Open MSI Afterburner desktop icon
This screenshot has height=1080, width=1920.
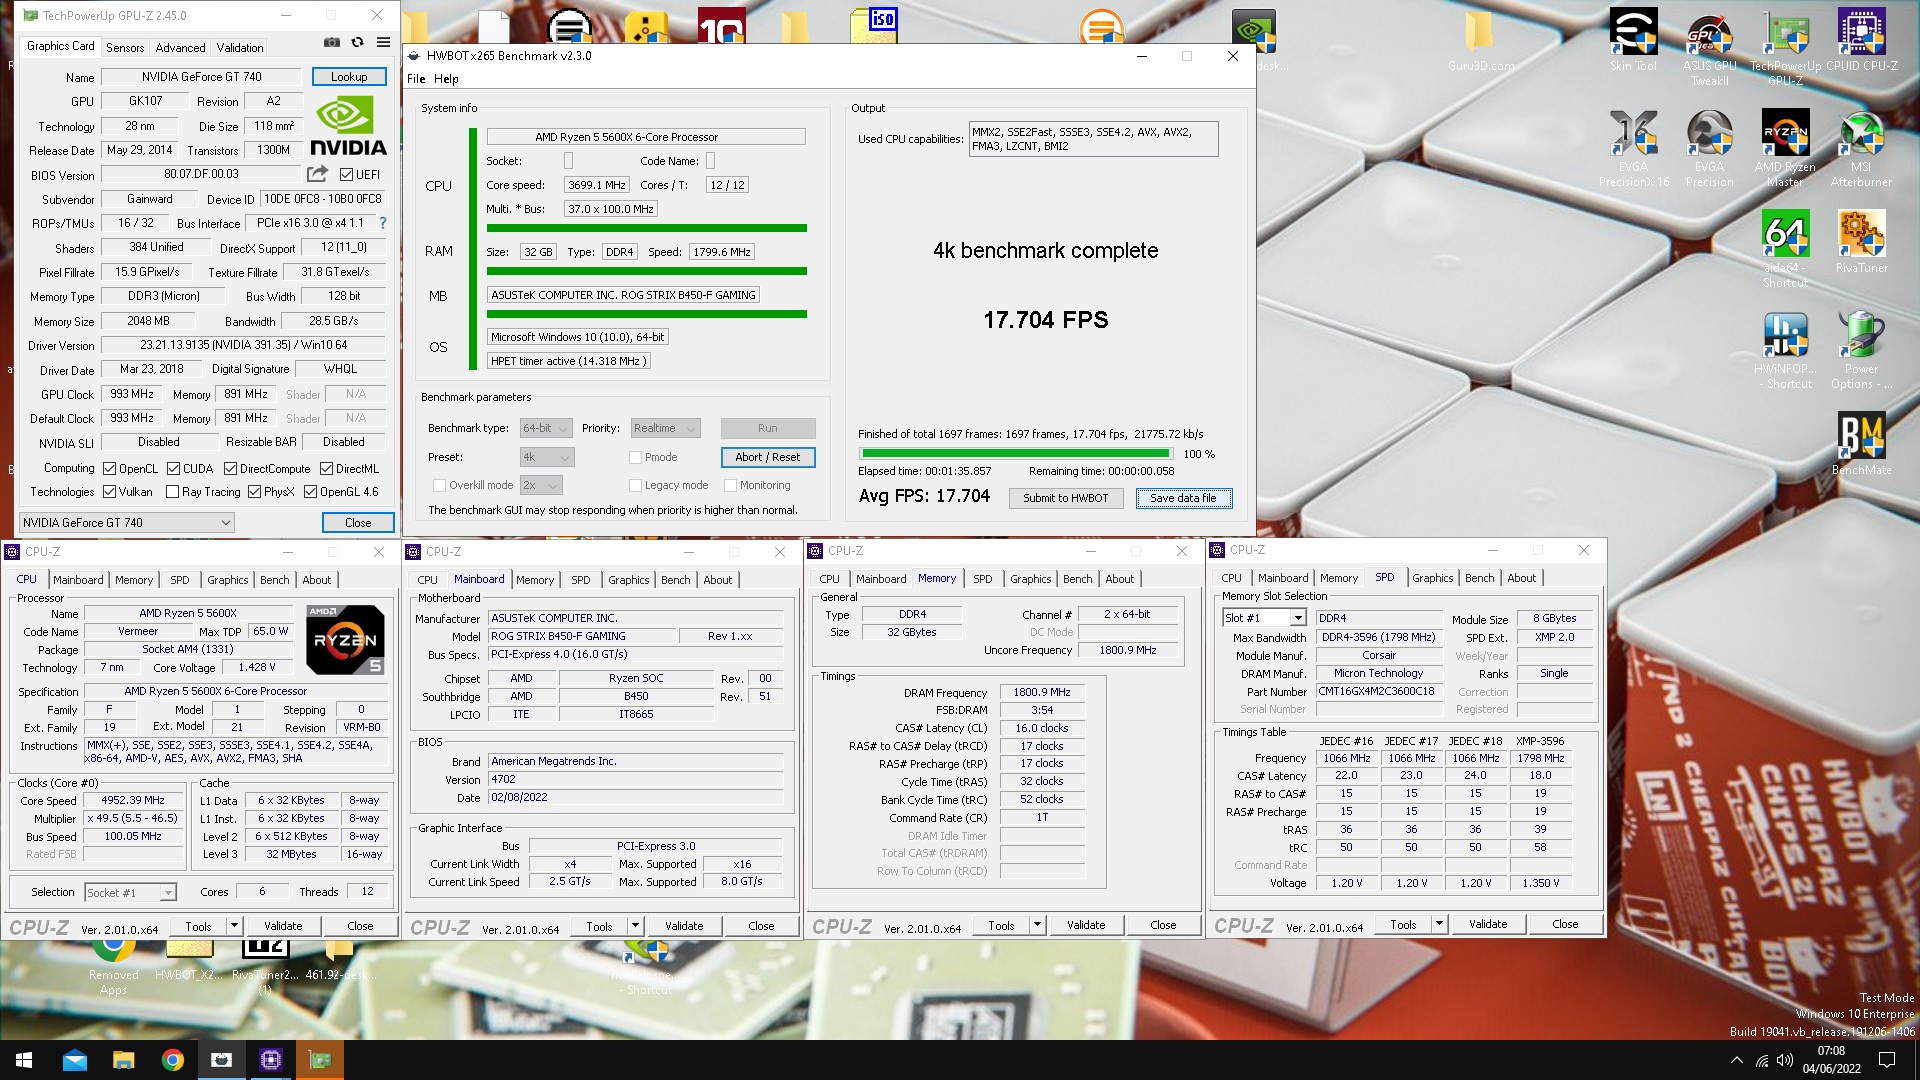click(1861, 148)
